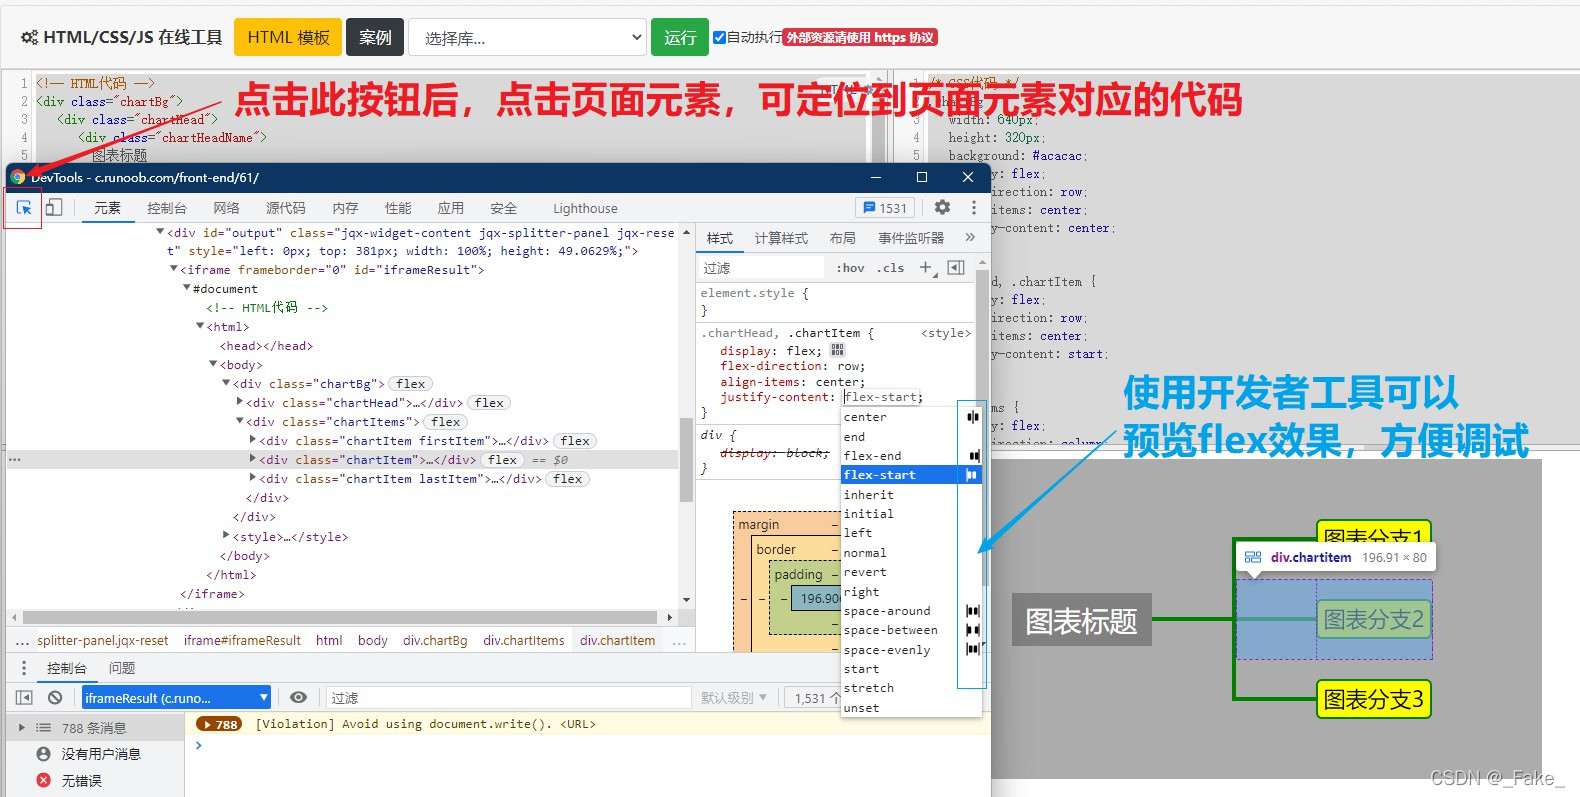The height and width of the screenshot is (797, 1580).
Task: Click the <style> source link
Action: [x=946, y=333]
